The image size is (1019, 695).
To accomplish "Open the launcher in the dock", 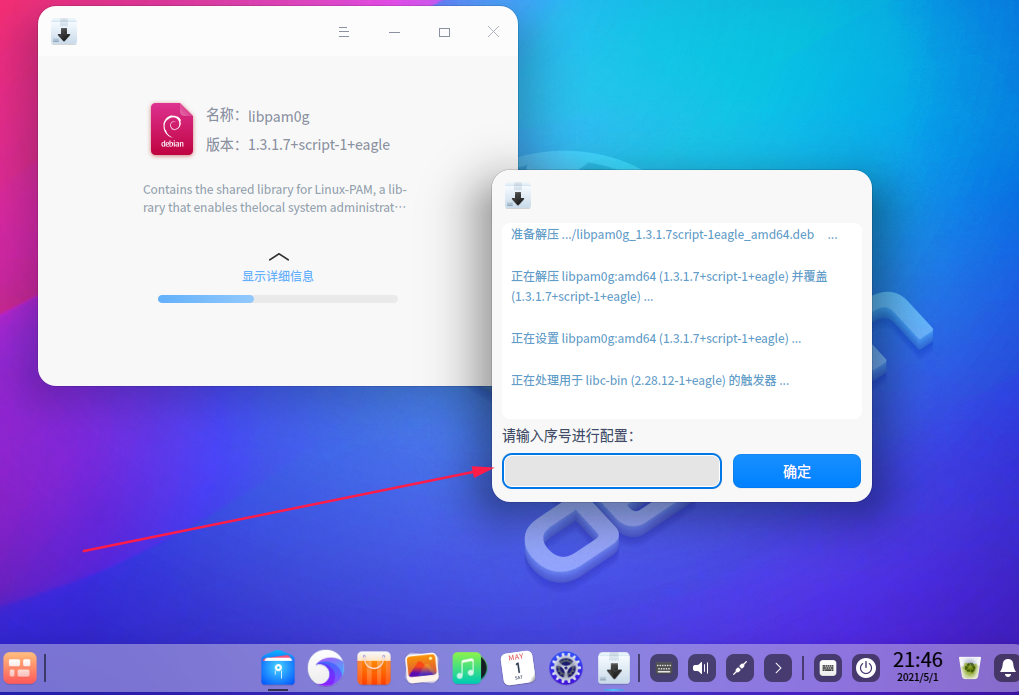I will point(20,668).
